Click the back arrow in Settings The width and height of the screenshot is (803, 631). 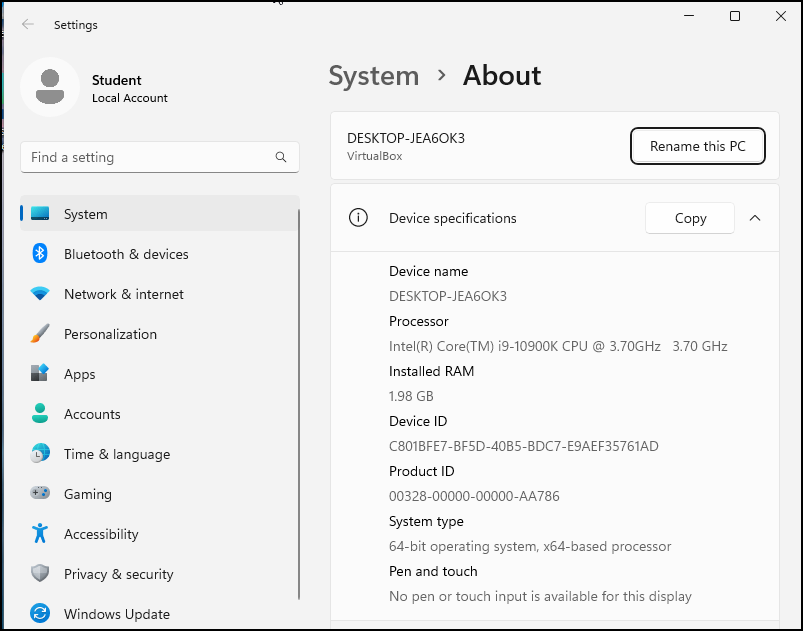coord(28,24)
